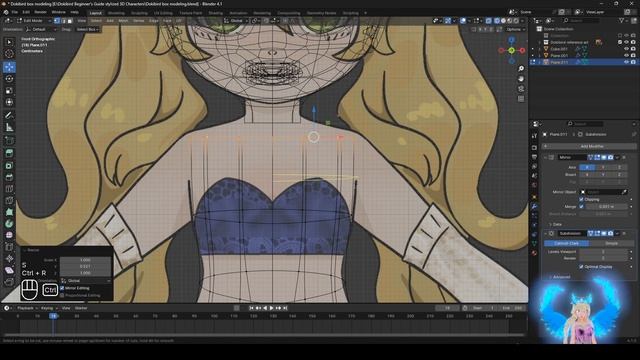This screenshot has height=360, width=640.
Task: Toggle Optimal Display checkbox
Action: (x=581, y=267)
